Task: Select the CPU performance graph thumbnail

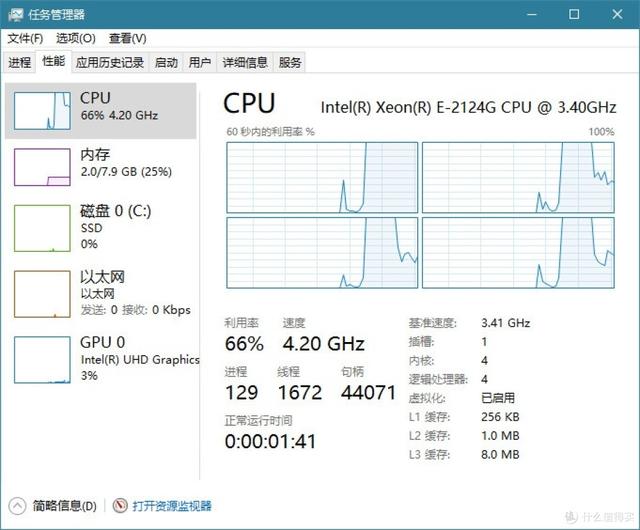Action: (x=42, y=111)
